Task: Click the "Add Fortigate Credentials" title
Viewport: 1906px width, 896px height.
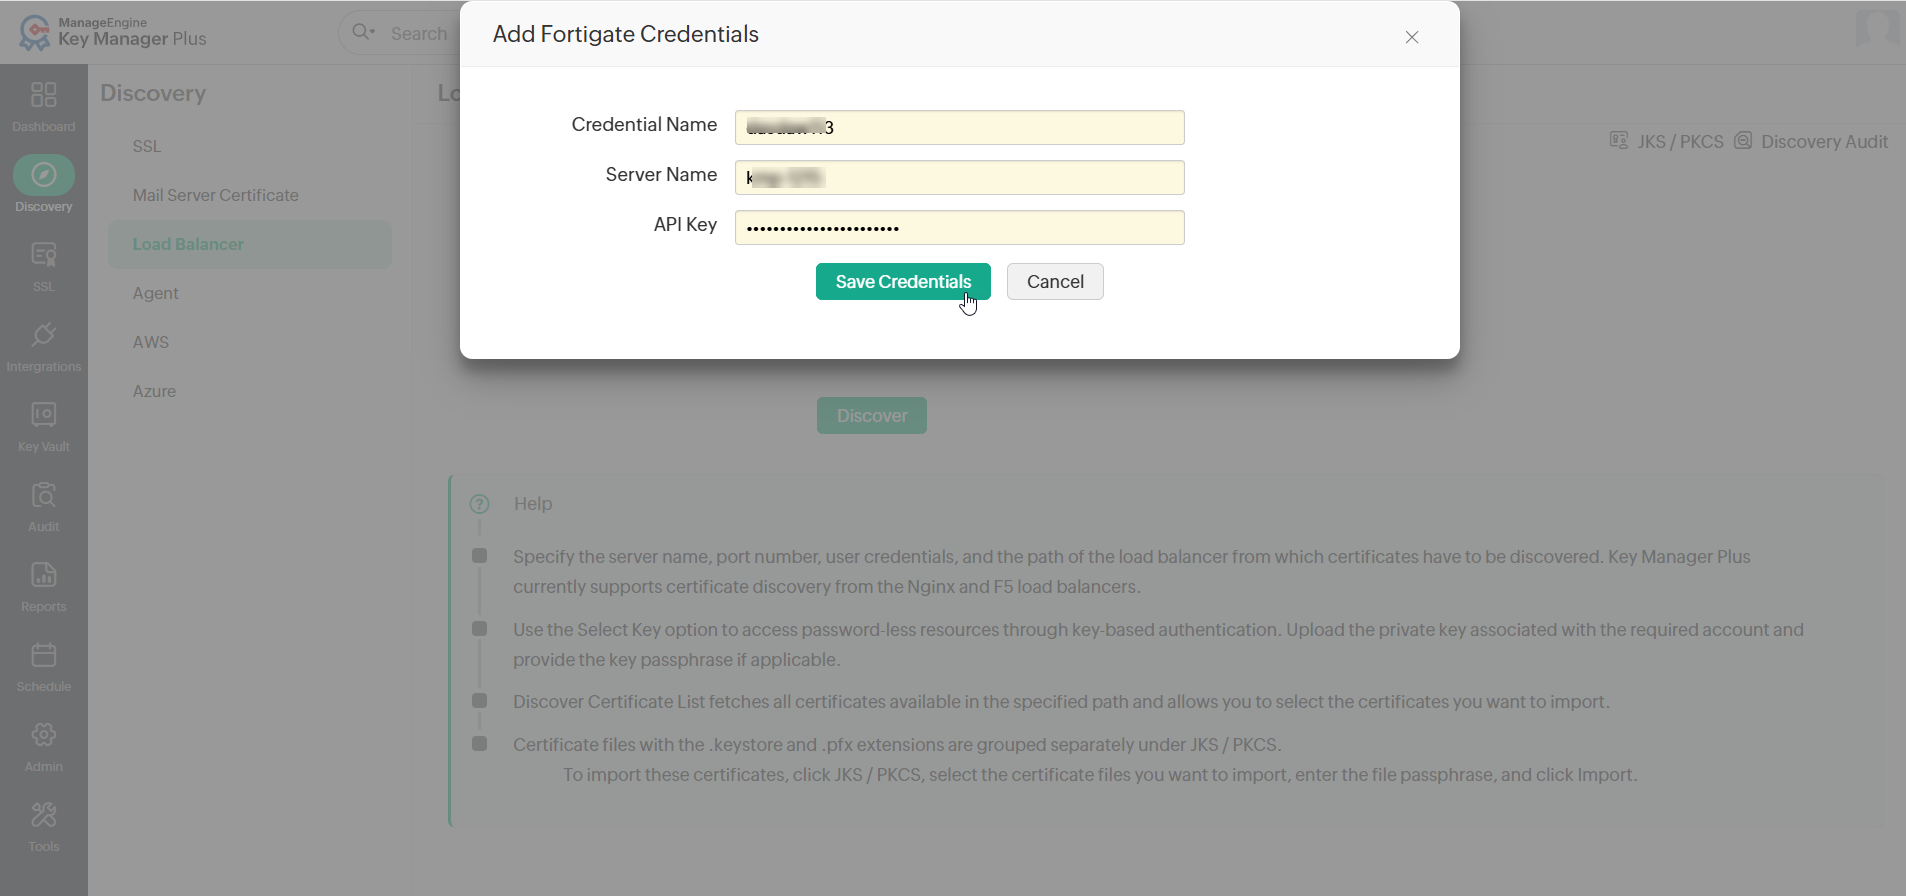Action: point(626,34)
